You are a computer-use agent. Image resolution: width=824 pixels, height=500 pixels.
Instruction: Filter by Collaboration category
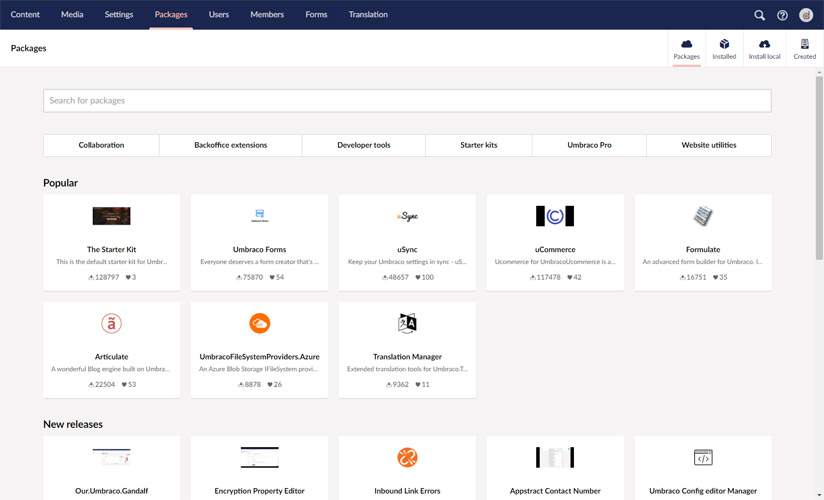(101, 145)
